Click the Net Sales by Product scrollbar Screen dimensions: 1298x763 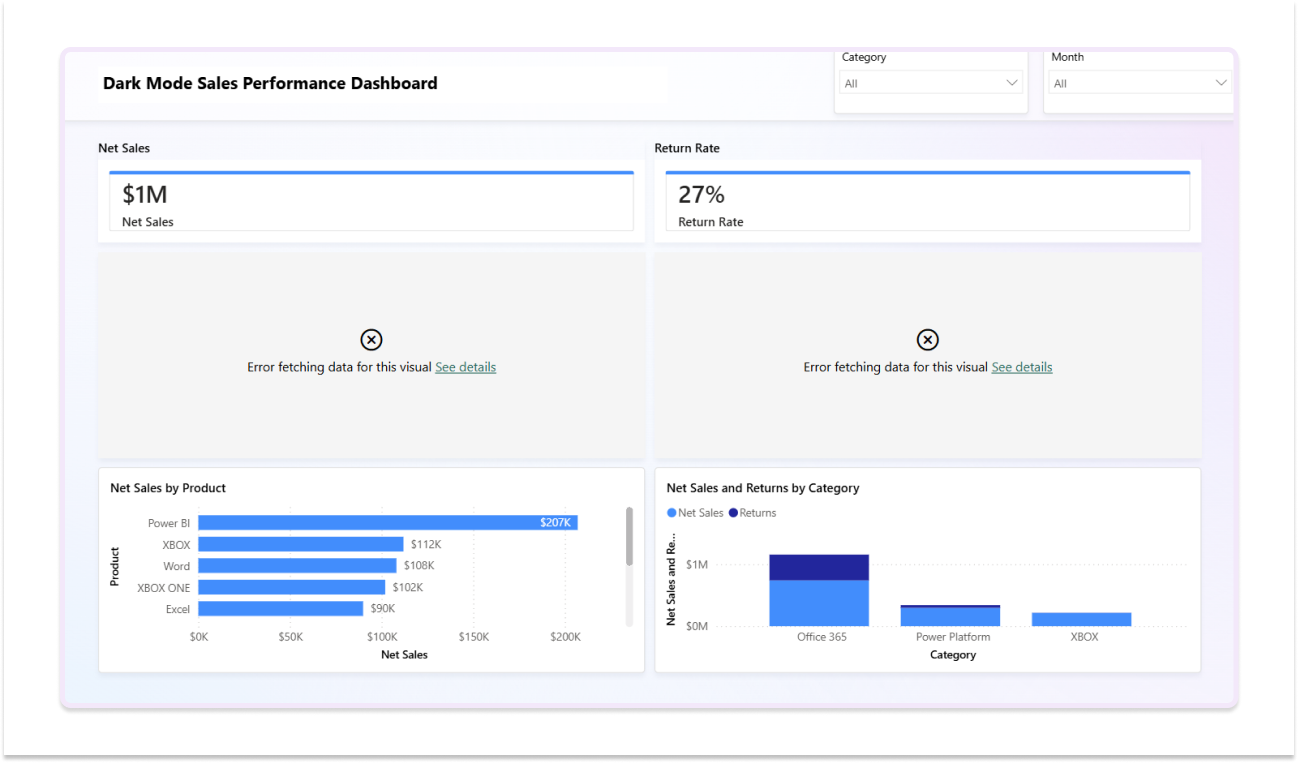pyautogui.click(x=629, y=536)
